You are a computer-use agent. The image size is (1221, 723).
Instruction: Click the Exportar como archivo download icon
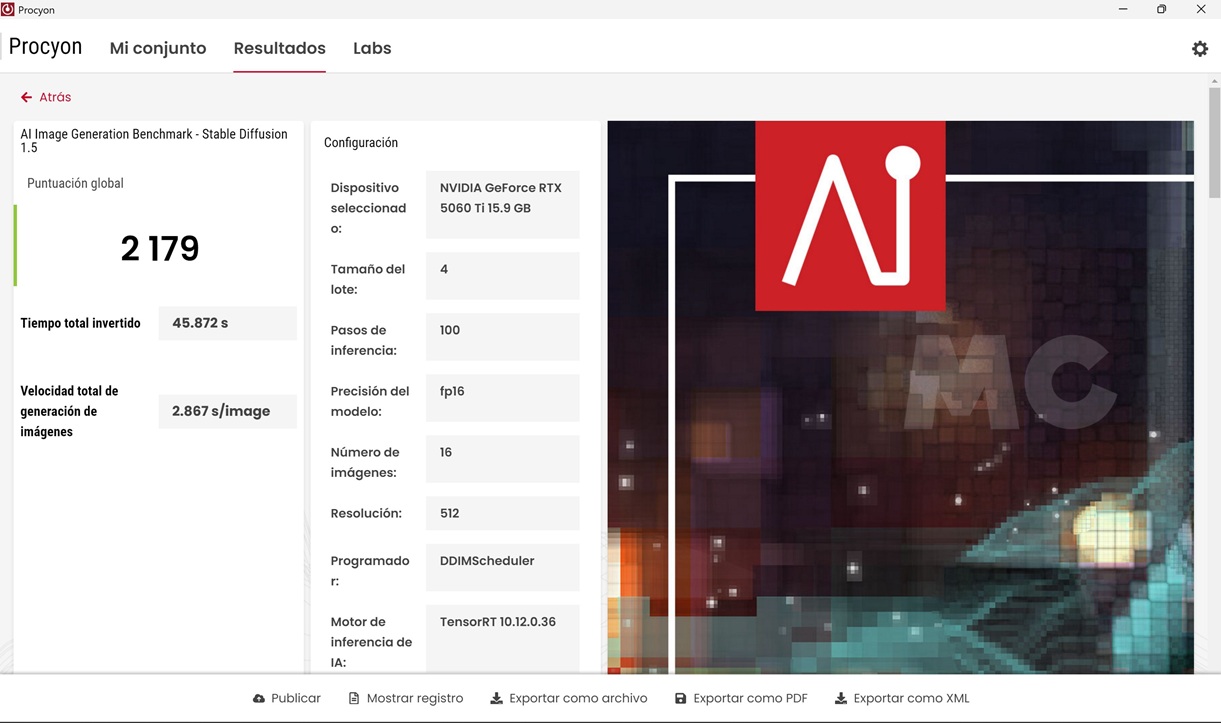[496, 699]
